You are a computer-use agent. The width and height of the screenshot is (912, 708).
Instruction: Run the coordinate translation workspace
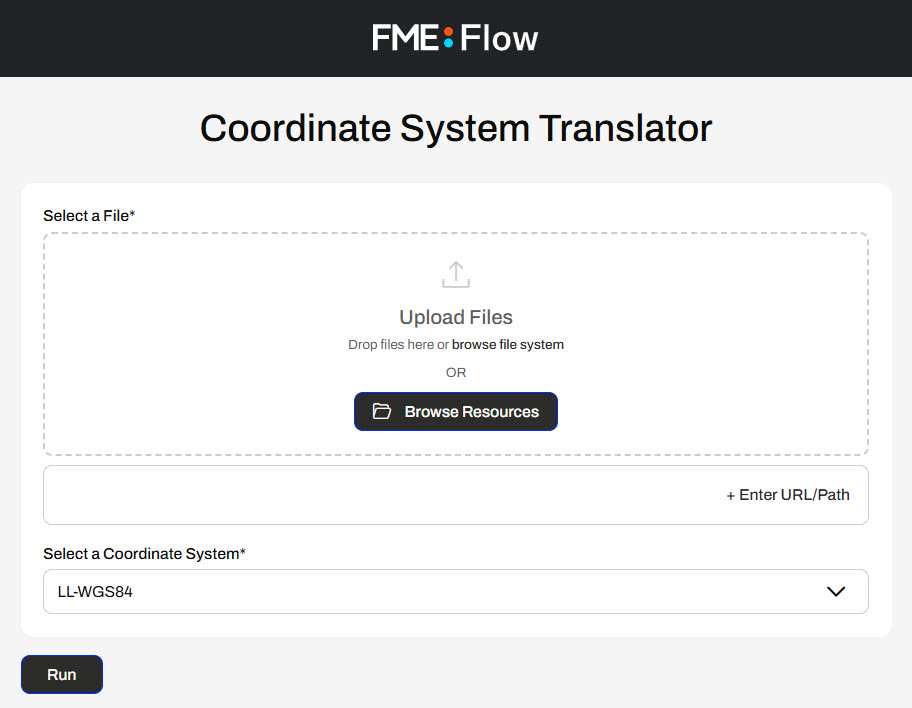[x=61, y=675]
